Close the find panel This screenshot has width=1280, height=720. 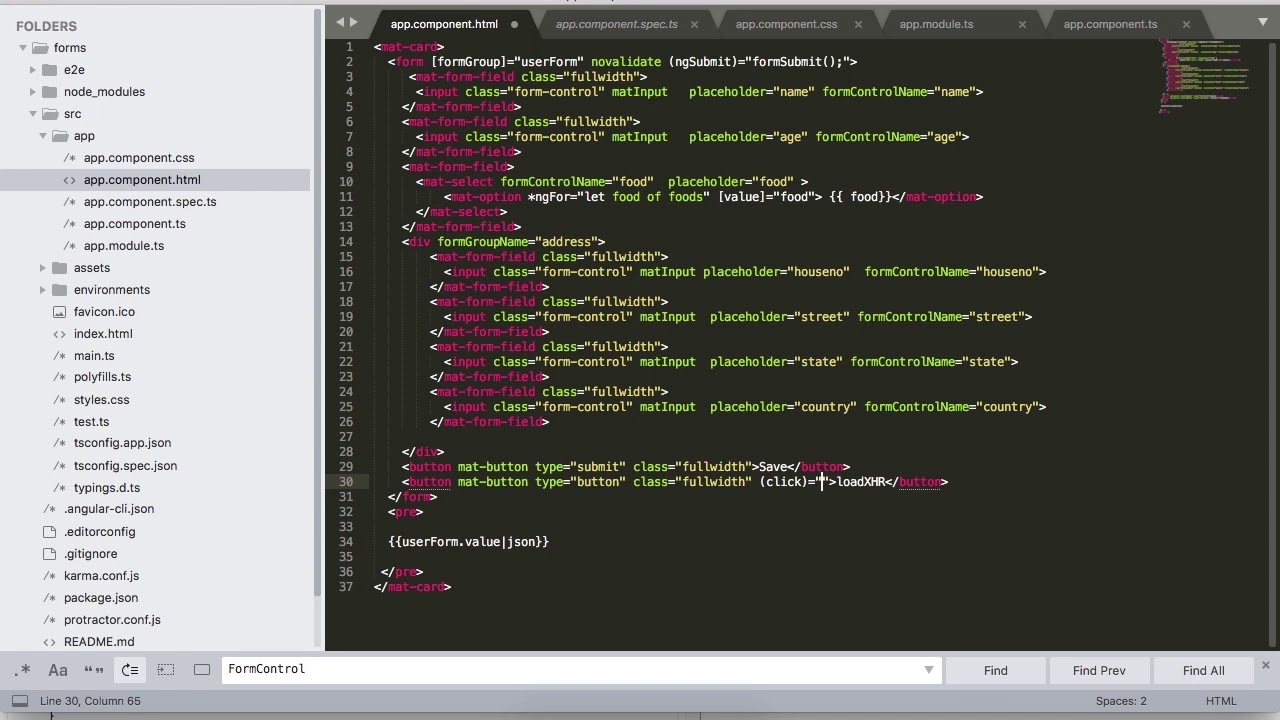click(1265, 665)
